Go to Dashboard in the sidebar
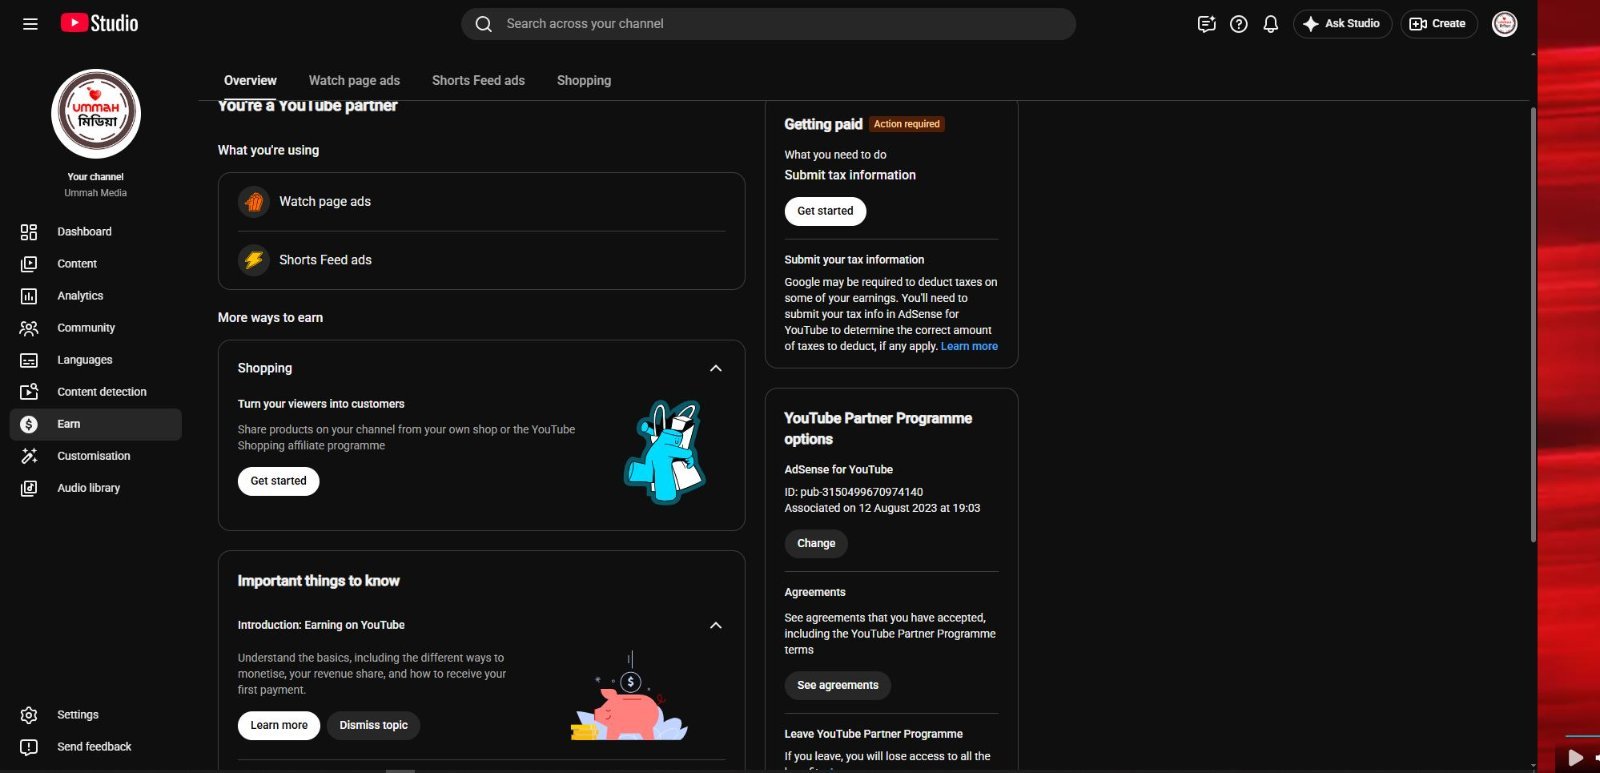The image size is (1600, 773). [x=95, y=232]
